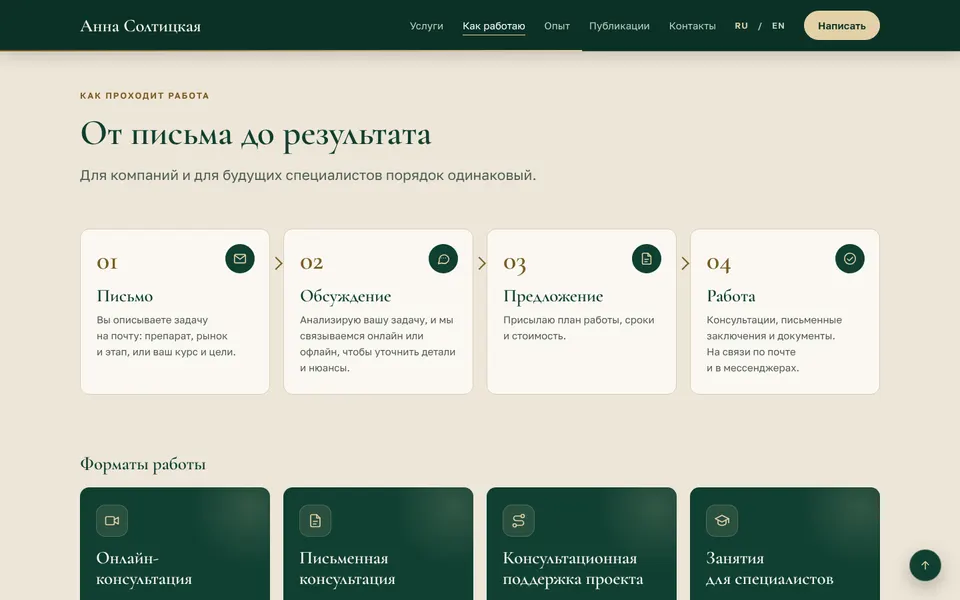The width and height of the screenshot is (960, 600).
Task: Click the Форматы работы heading
Action: coord(143,464)
